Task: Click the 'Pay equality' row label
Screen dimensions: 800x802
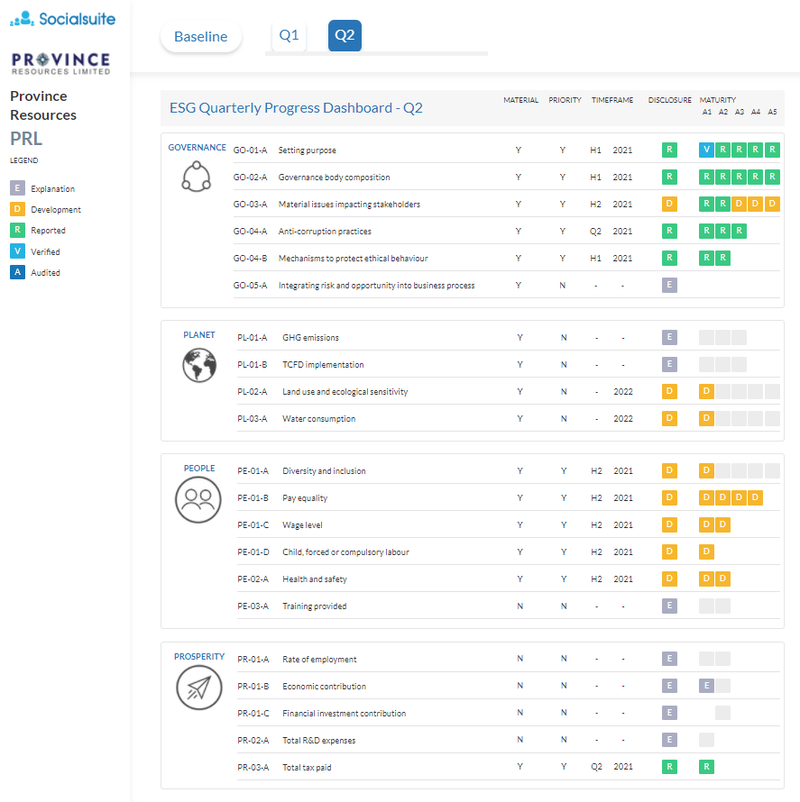Action: click(304, 498)
